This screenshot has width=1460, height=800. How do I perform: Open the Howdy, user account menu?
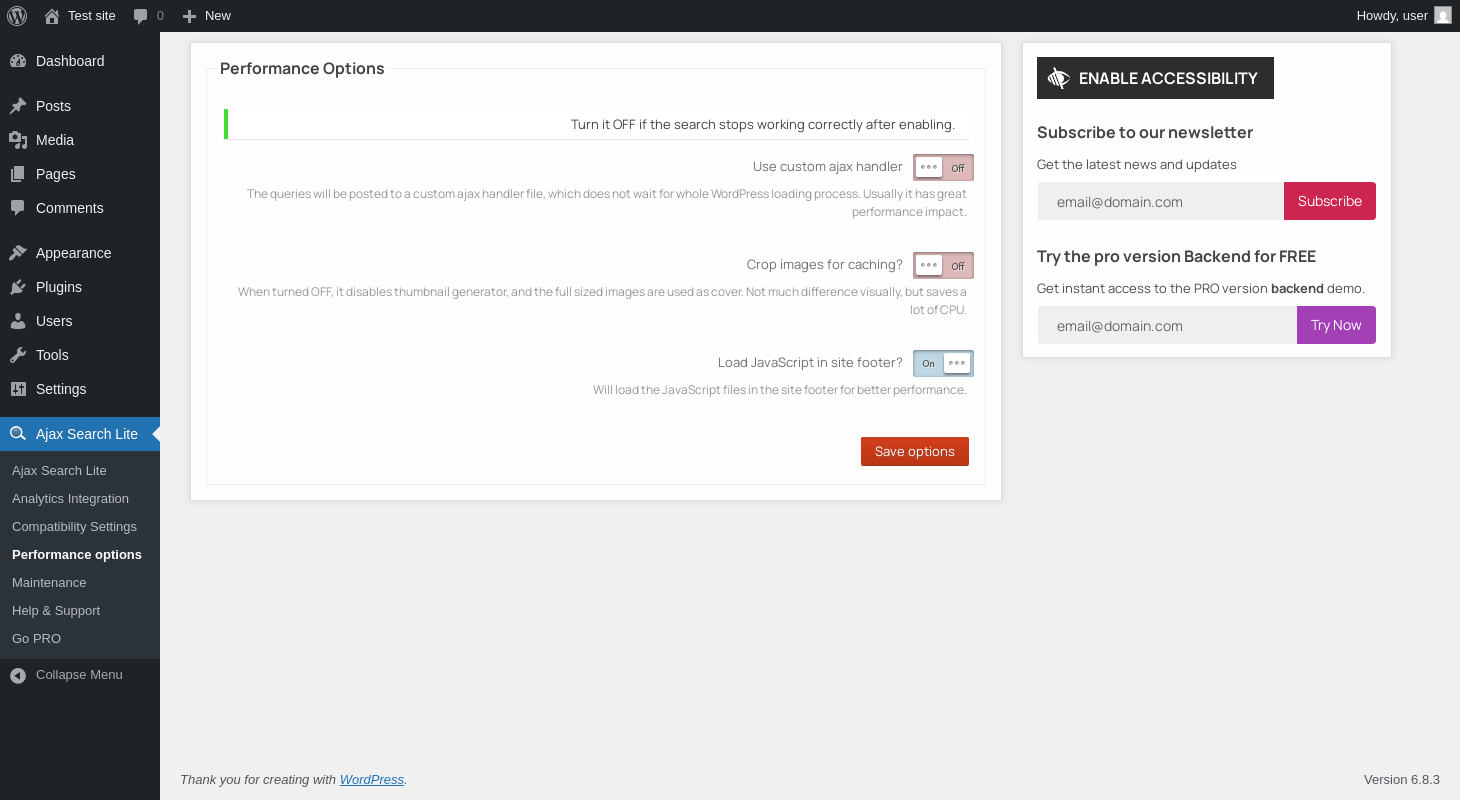coord(1392,15)
